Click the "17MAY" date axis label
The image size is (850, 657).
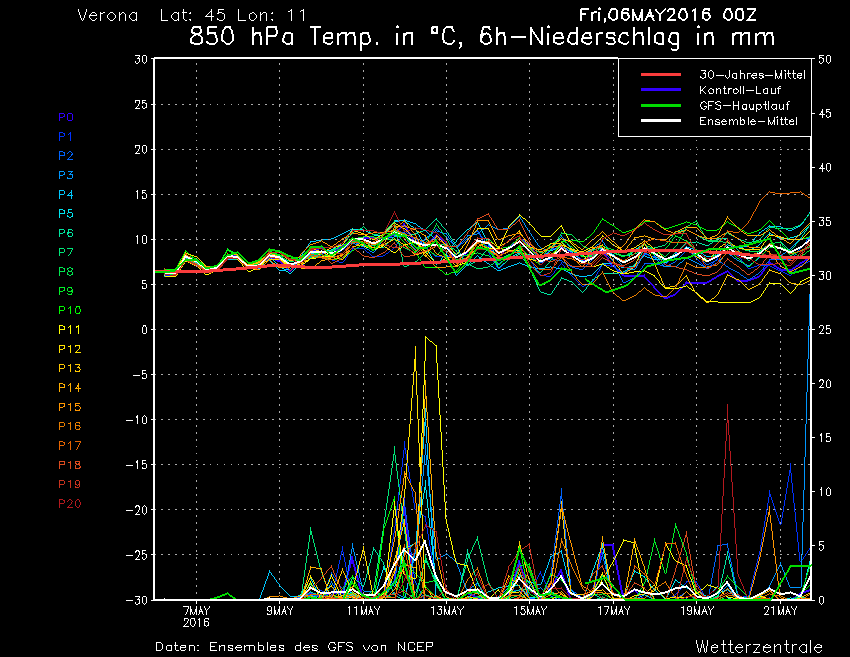point(614,611)
